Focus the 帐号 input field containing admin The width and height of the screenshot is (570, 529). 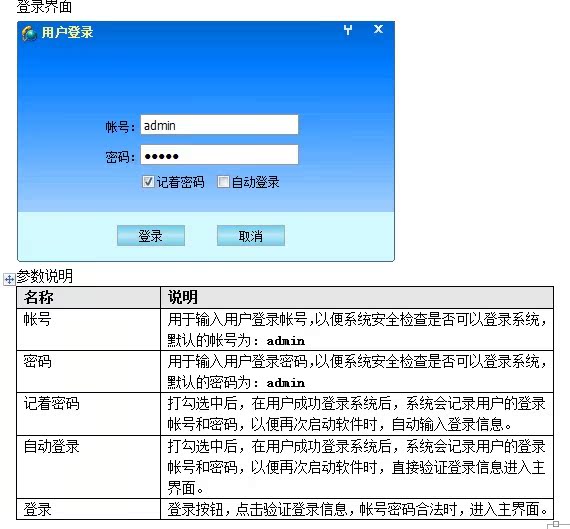[x=220, y=125]
